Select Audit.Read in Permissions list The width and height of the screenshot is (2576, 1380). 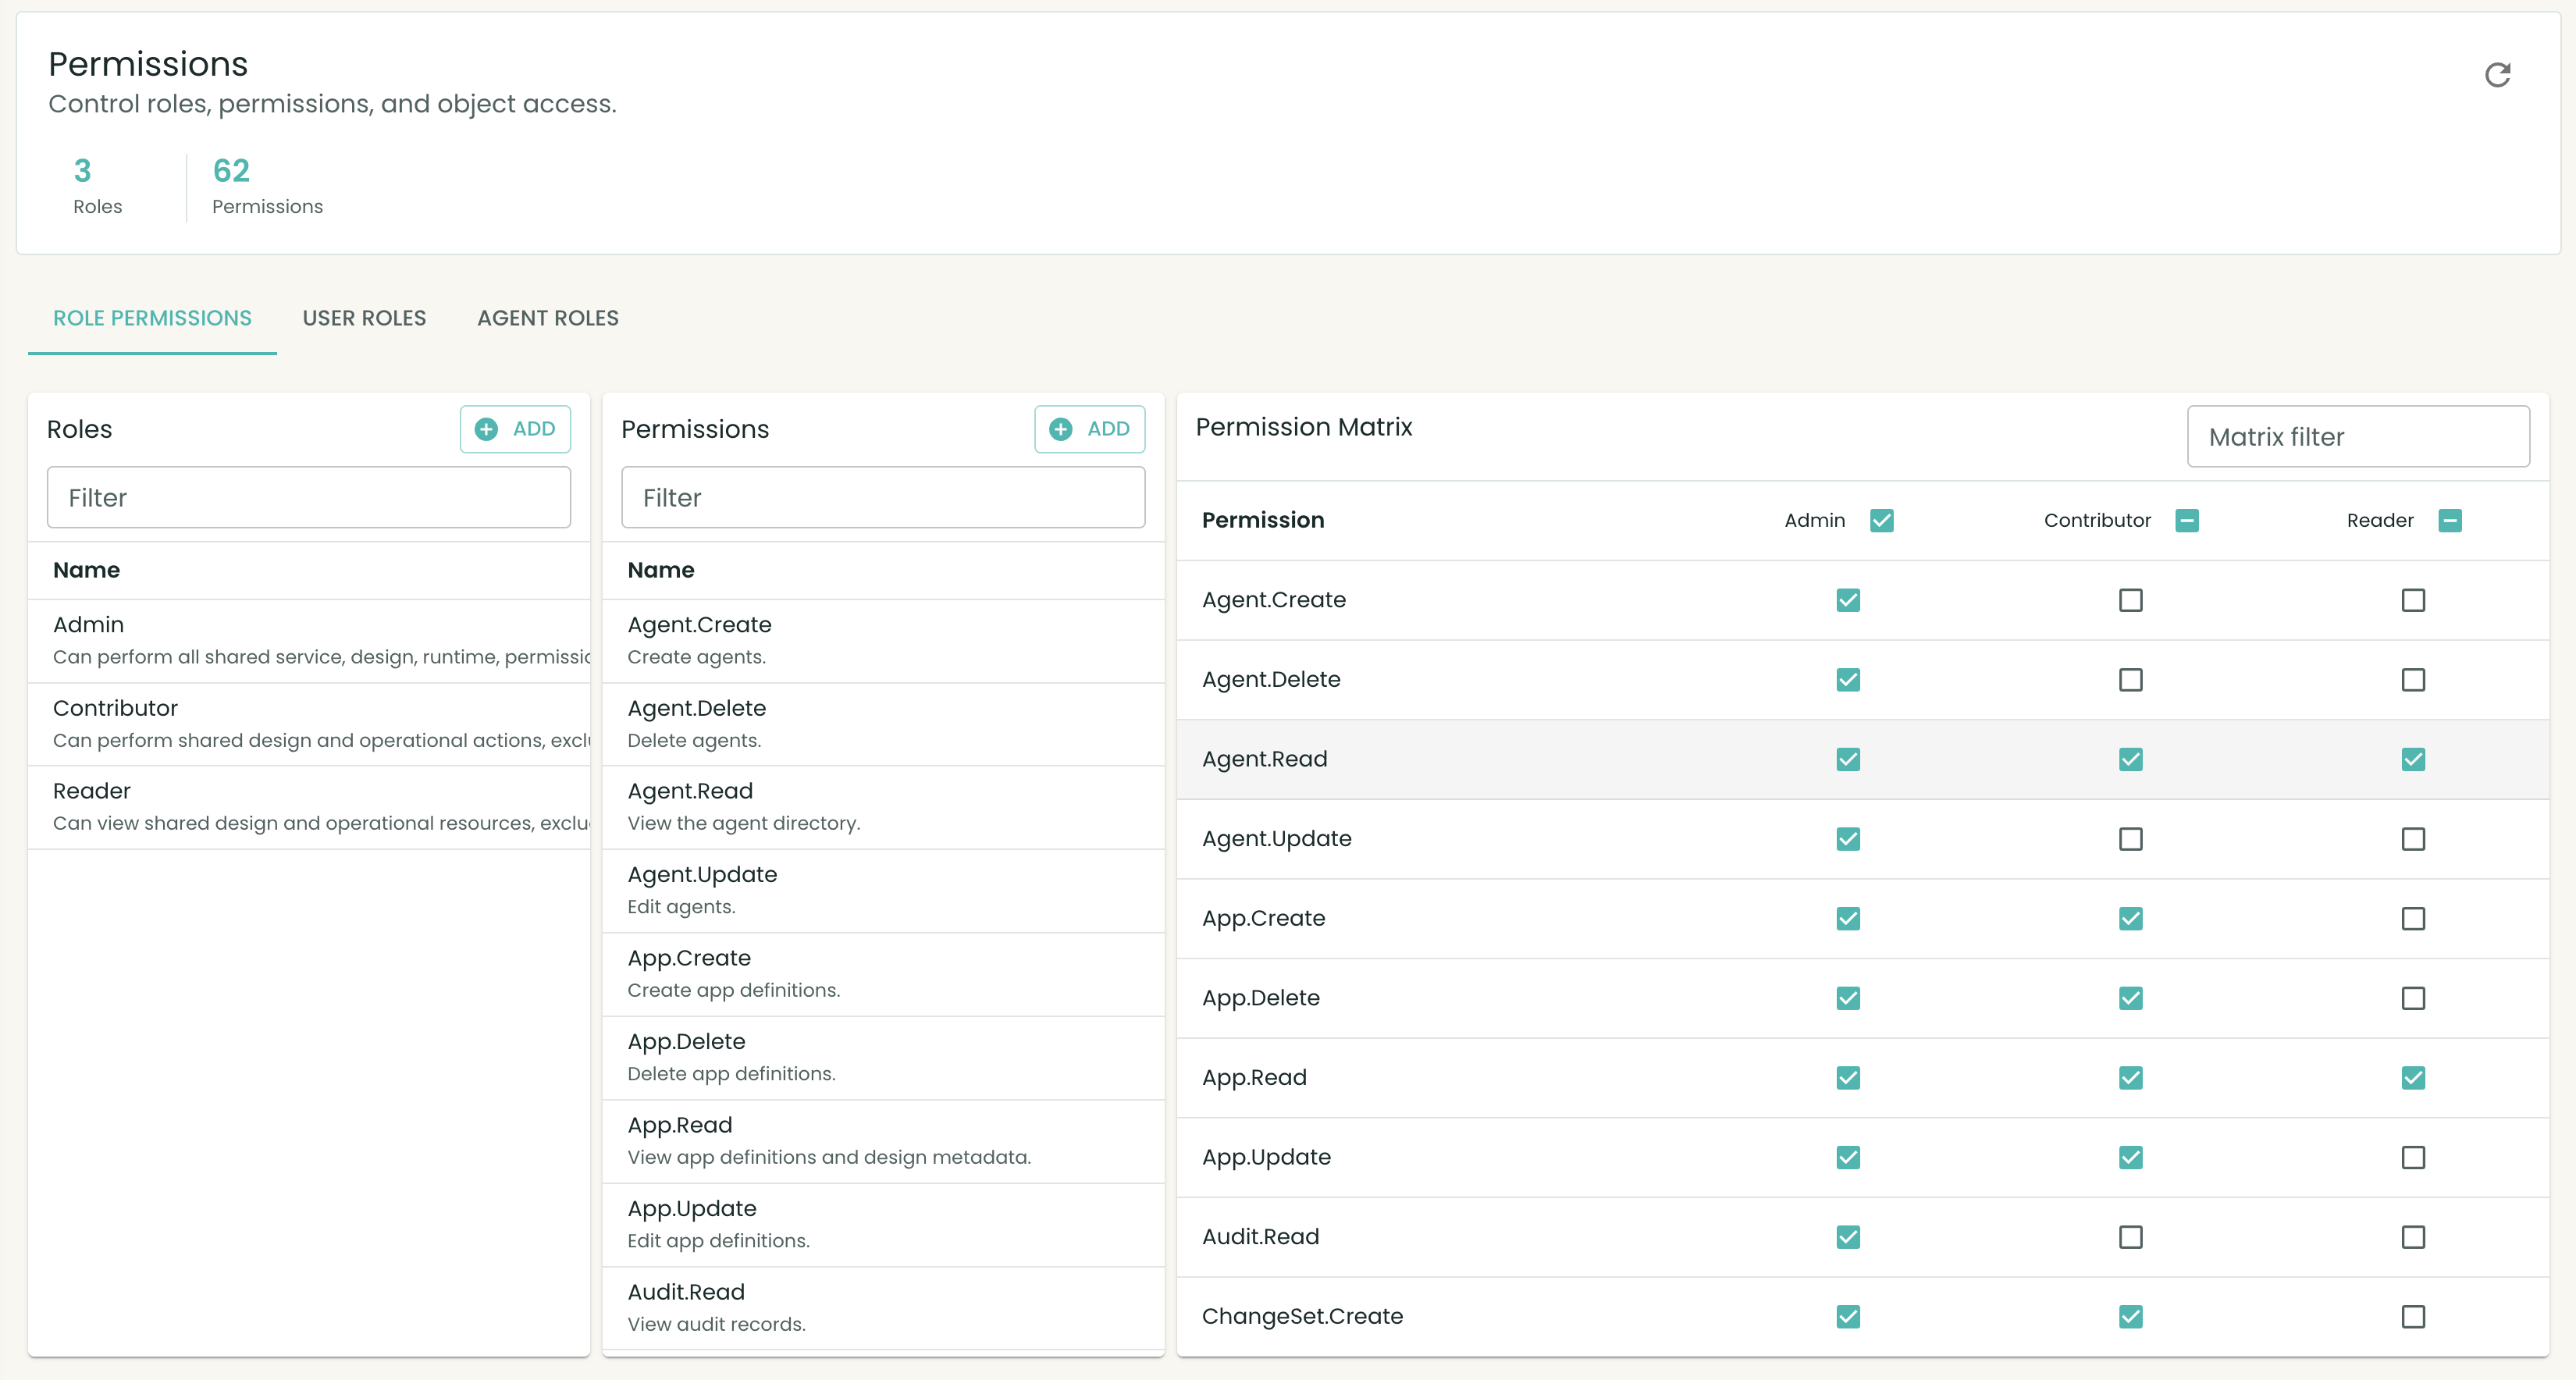(883, 1309)
